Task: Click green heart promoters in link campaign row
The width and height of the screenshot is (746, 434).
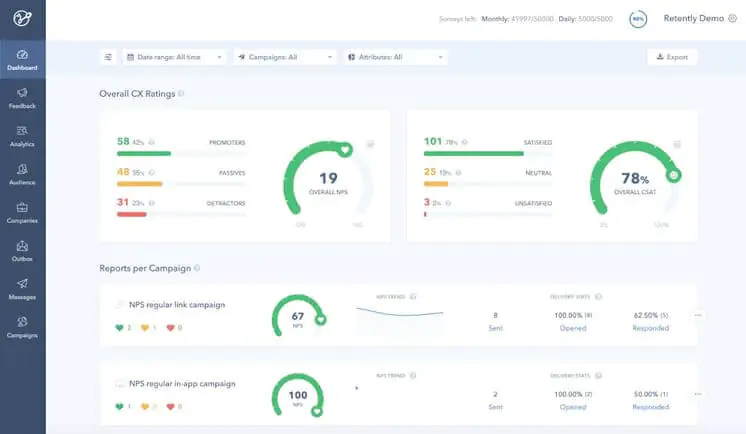Action: (x=119, y=327)
